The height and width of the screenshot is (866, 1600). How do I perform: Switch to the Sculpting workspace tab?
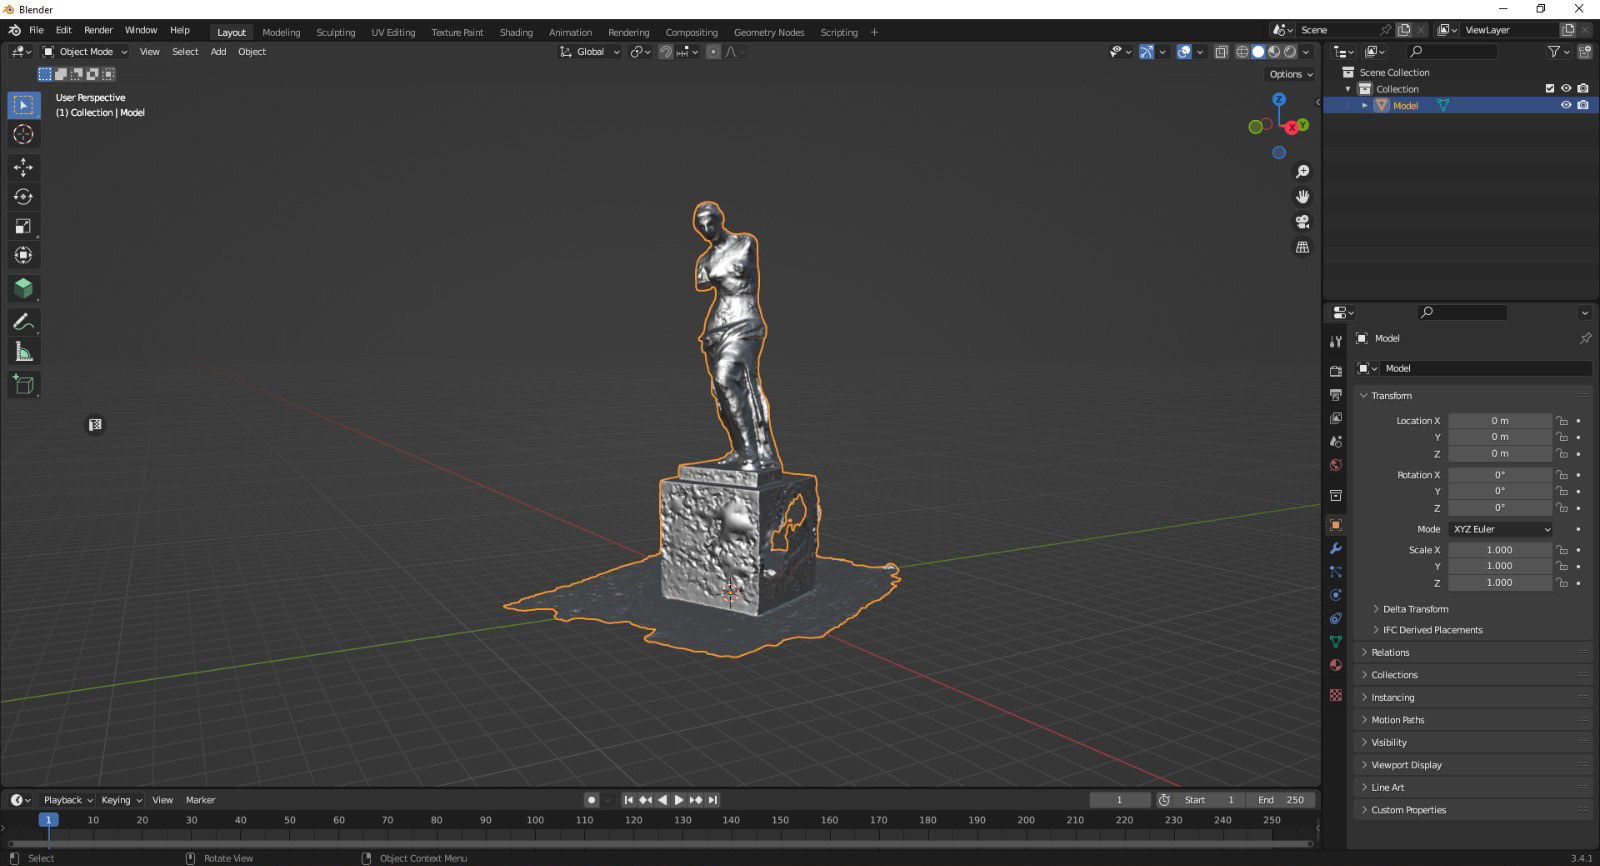point(336,32)
